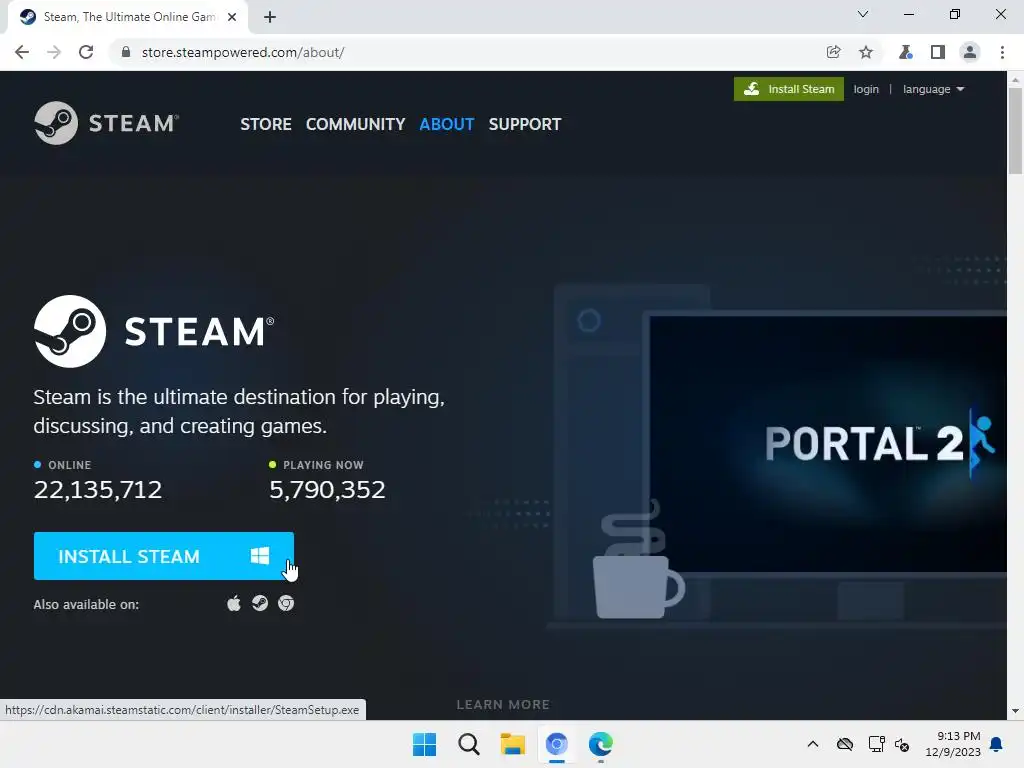Image resolution: width=1024 pixels, height=768 pixels.
Task: Open the notifications bell icon
Action: point(997,744)
